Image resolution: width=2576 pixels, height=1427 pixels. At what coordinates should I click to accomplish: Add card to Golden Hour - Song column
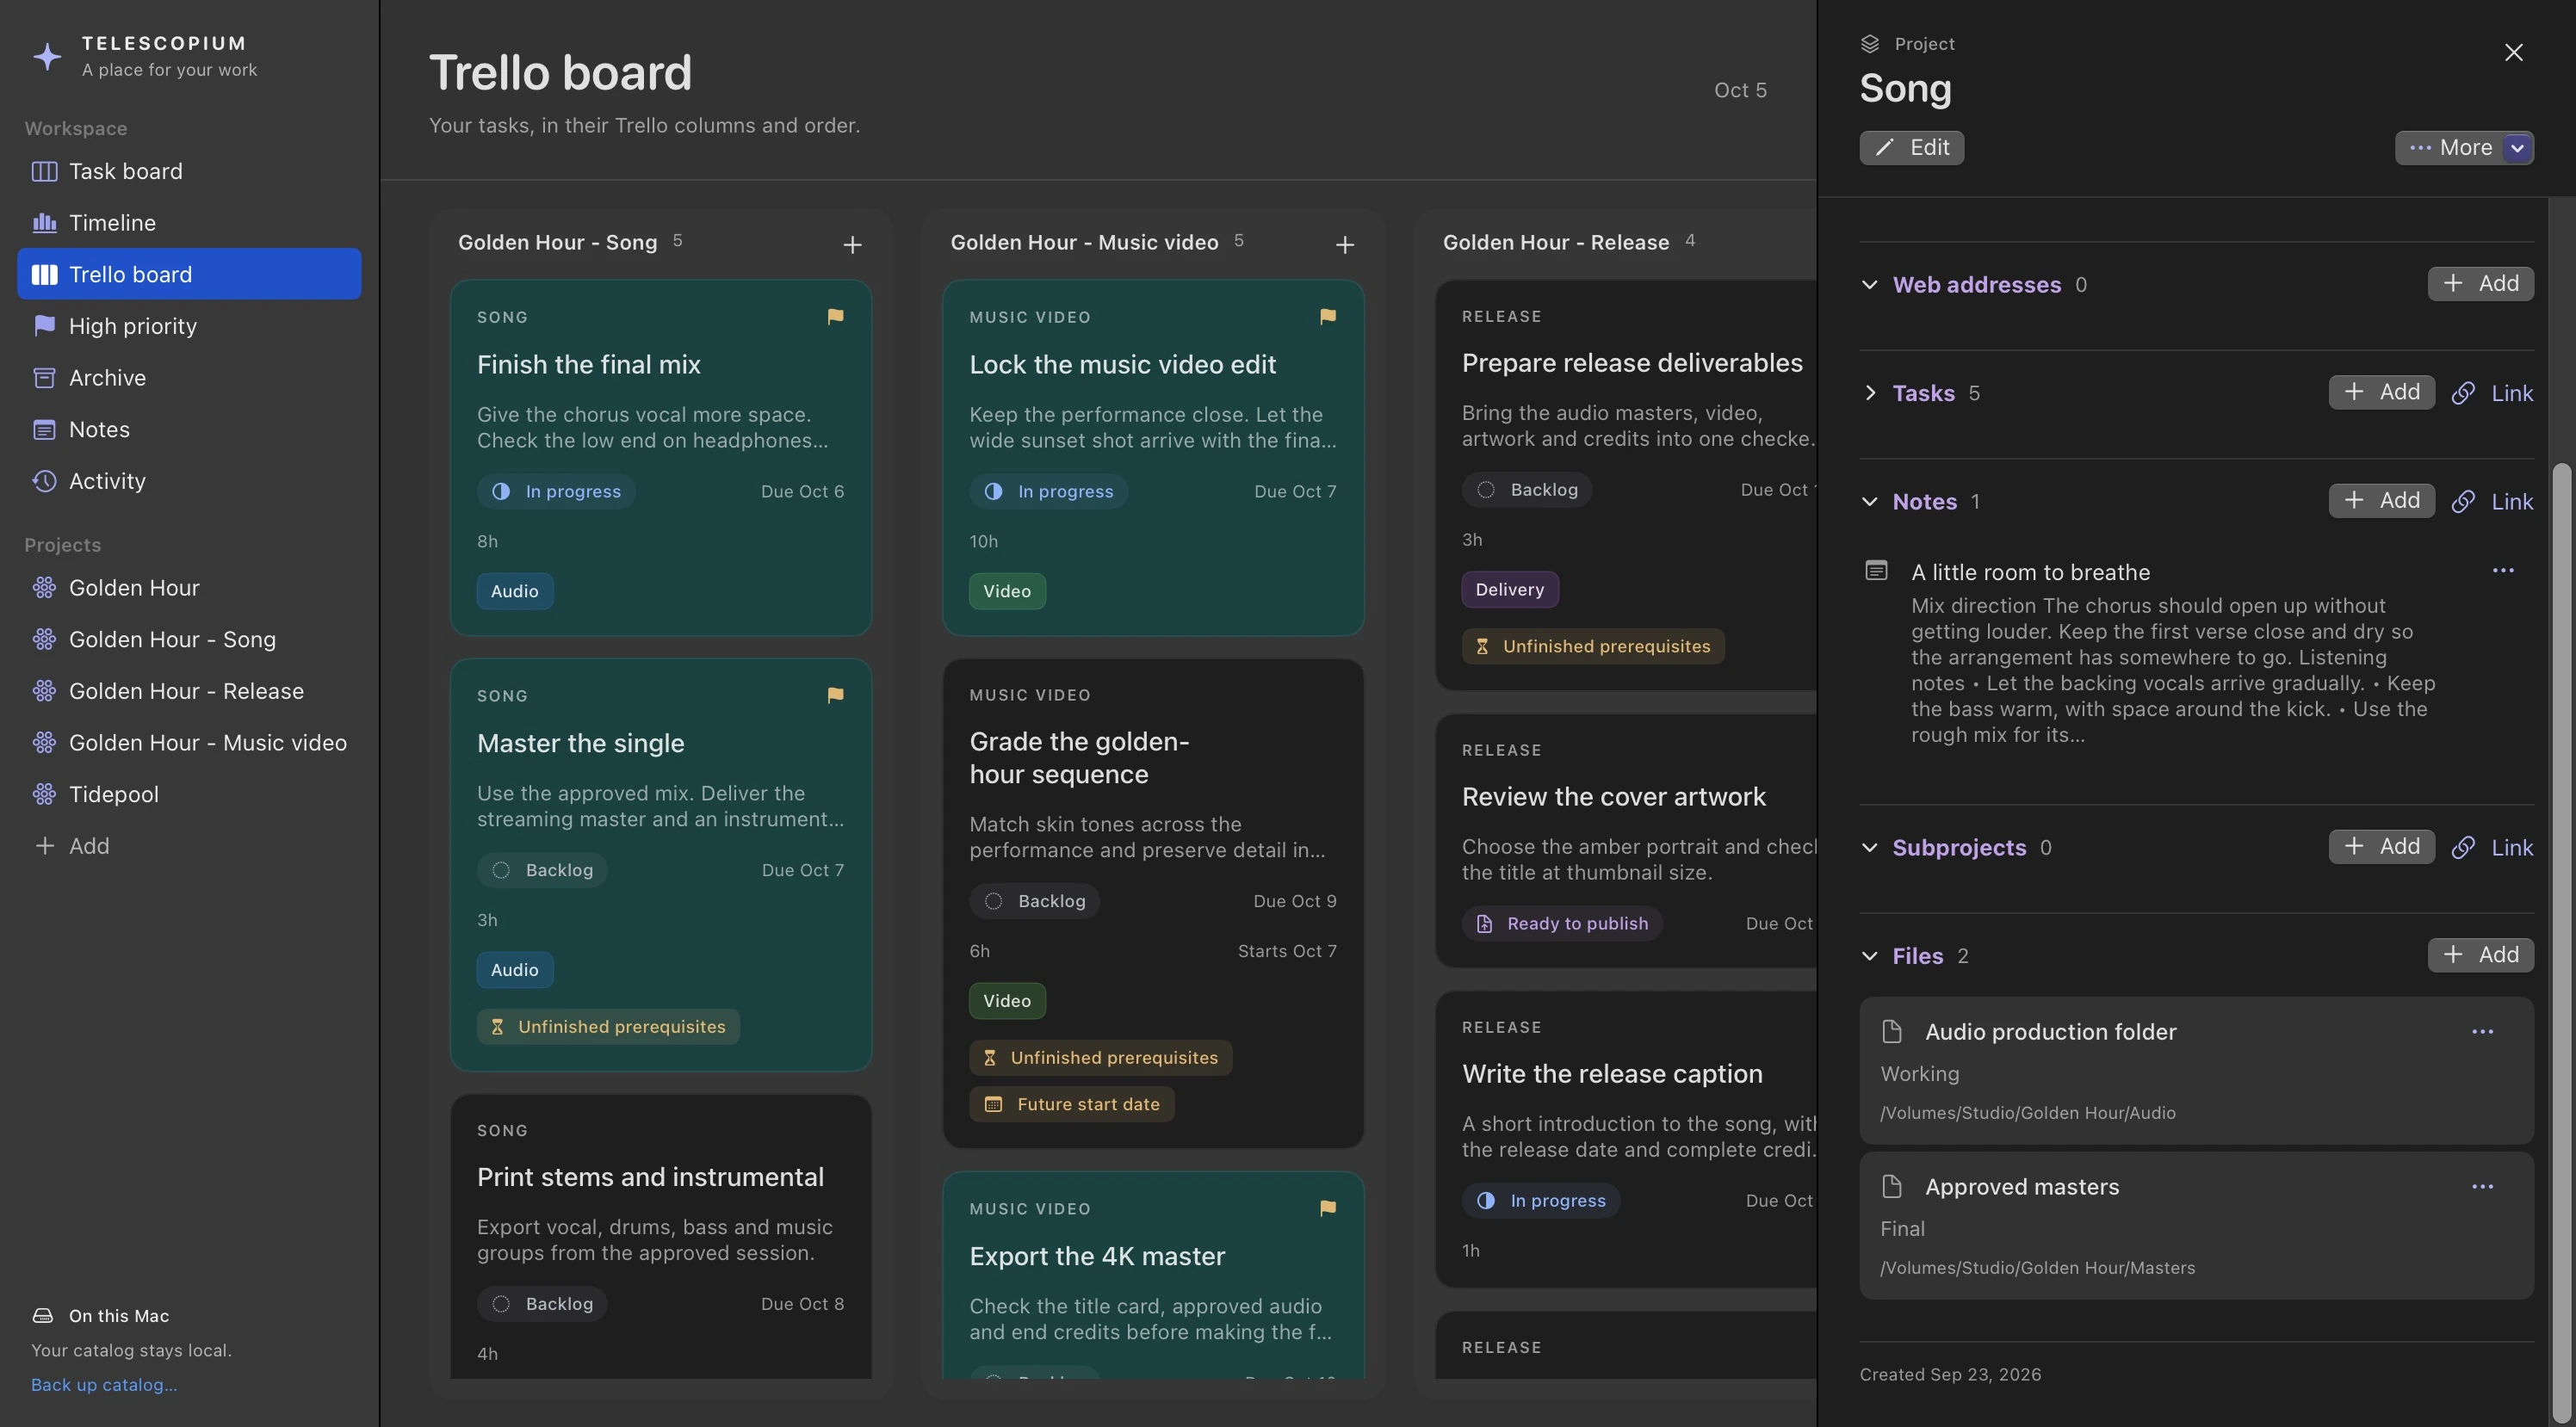click(x=852, y=244)
